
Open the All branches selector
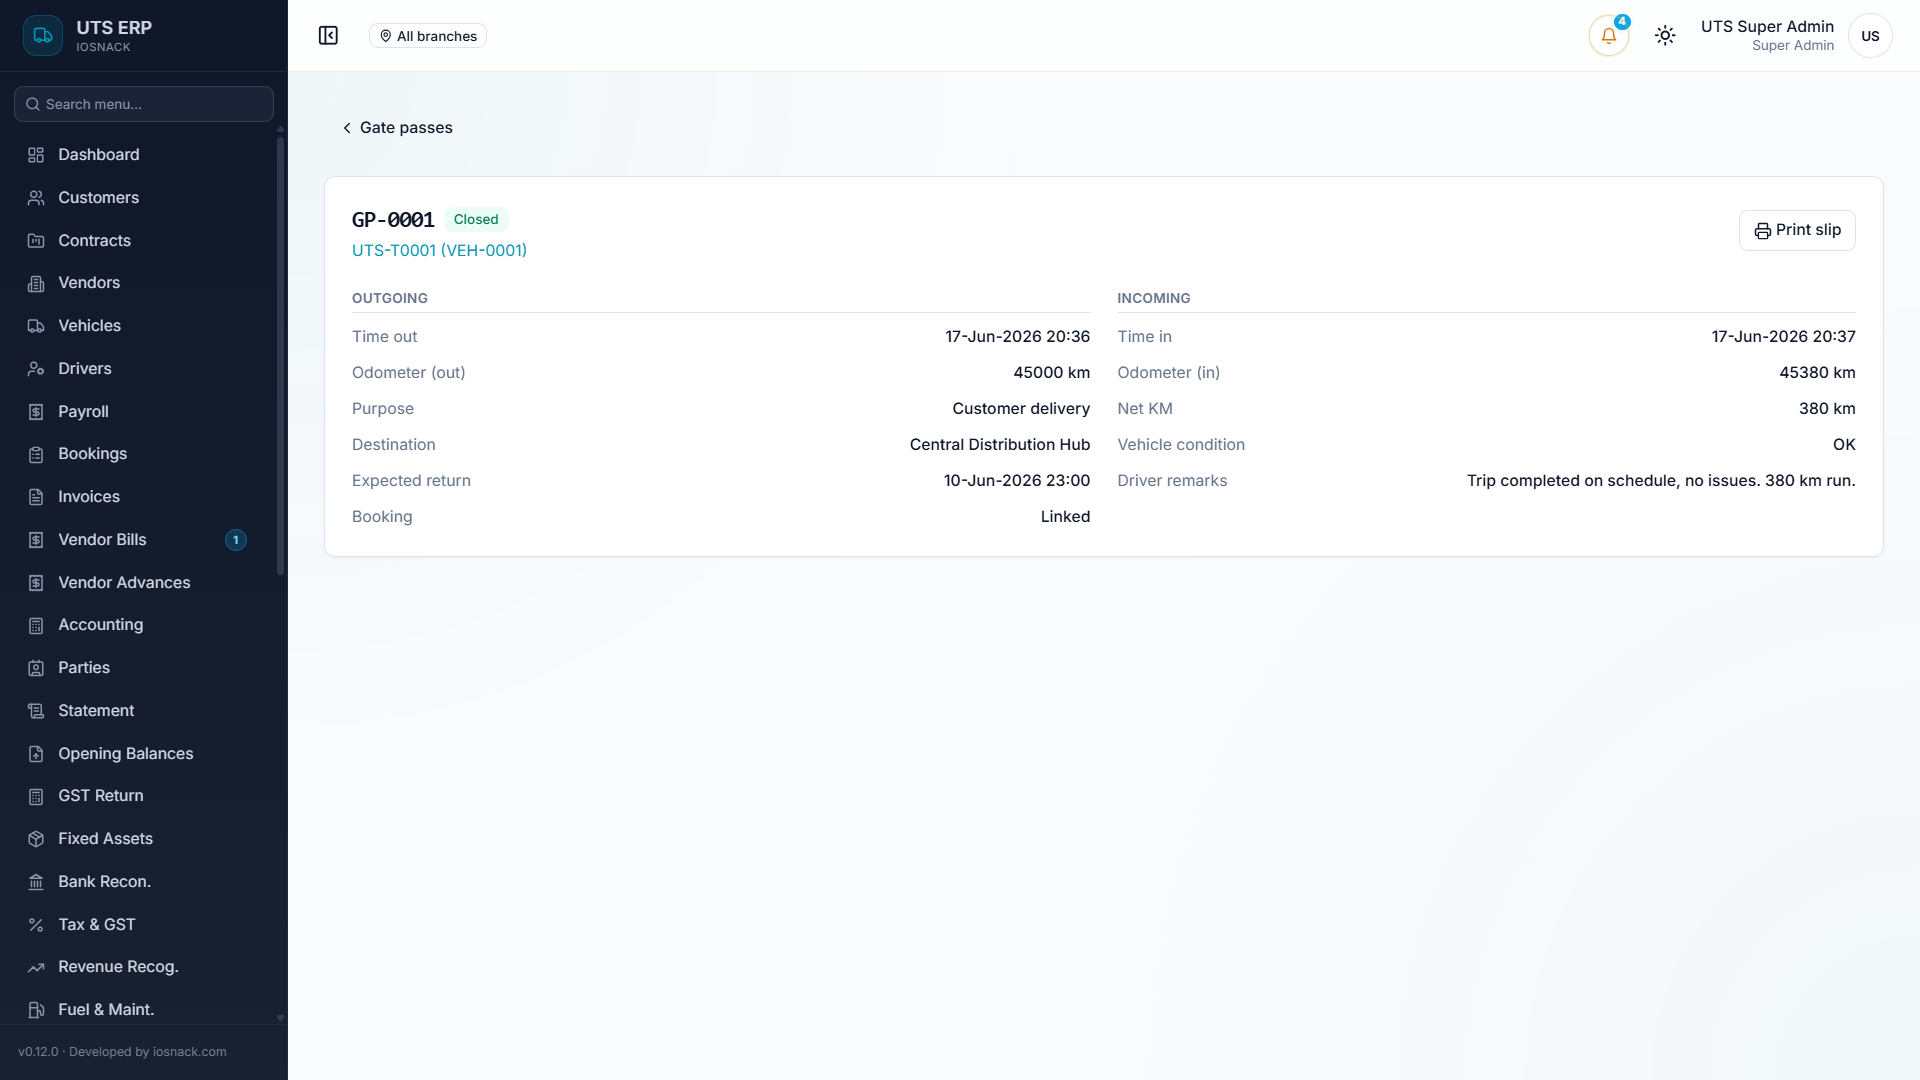[x=428, y=36]
